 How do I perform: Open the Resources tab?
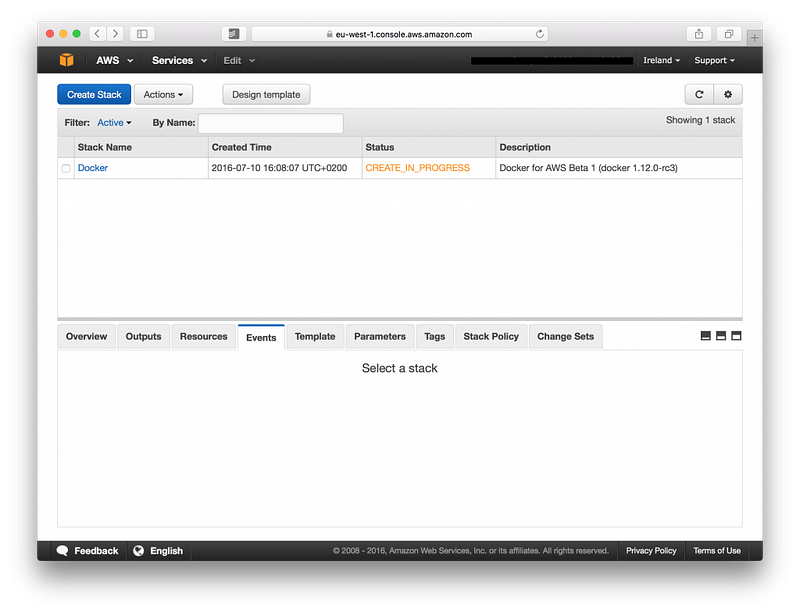coord(204,336)
